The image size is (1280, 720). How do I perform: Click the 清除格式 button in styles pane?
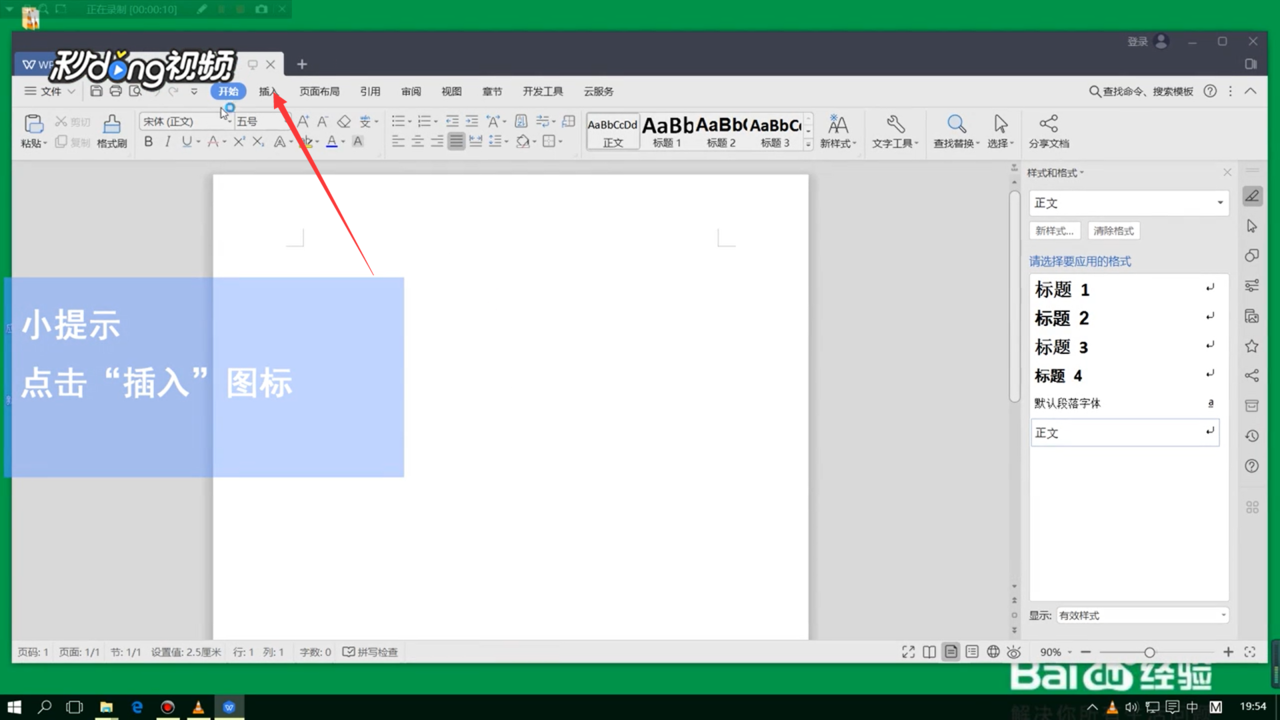pos(1114,231)
